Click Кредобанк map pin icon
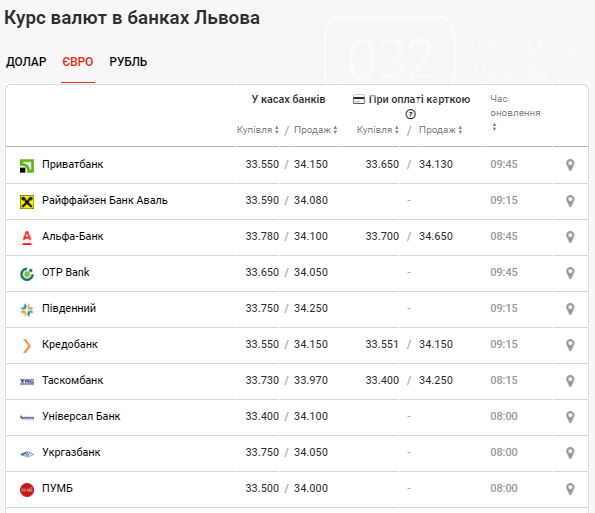 (x=570, y=345)
